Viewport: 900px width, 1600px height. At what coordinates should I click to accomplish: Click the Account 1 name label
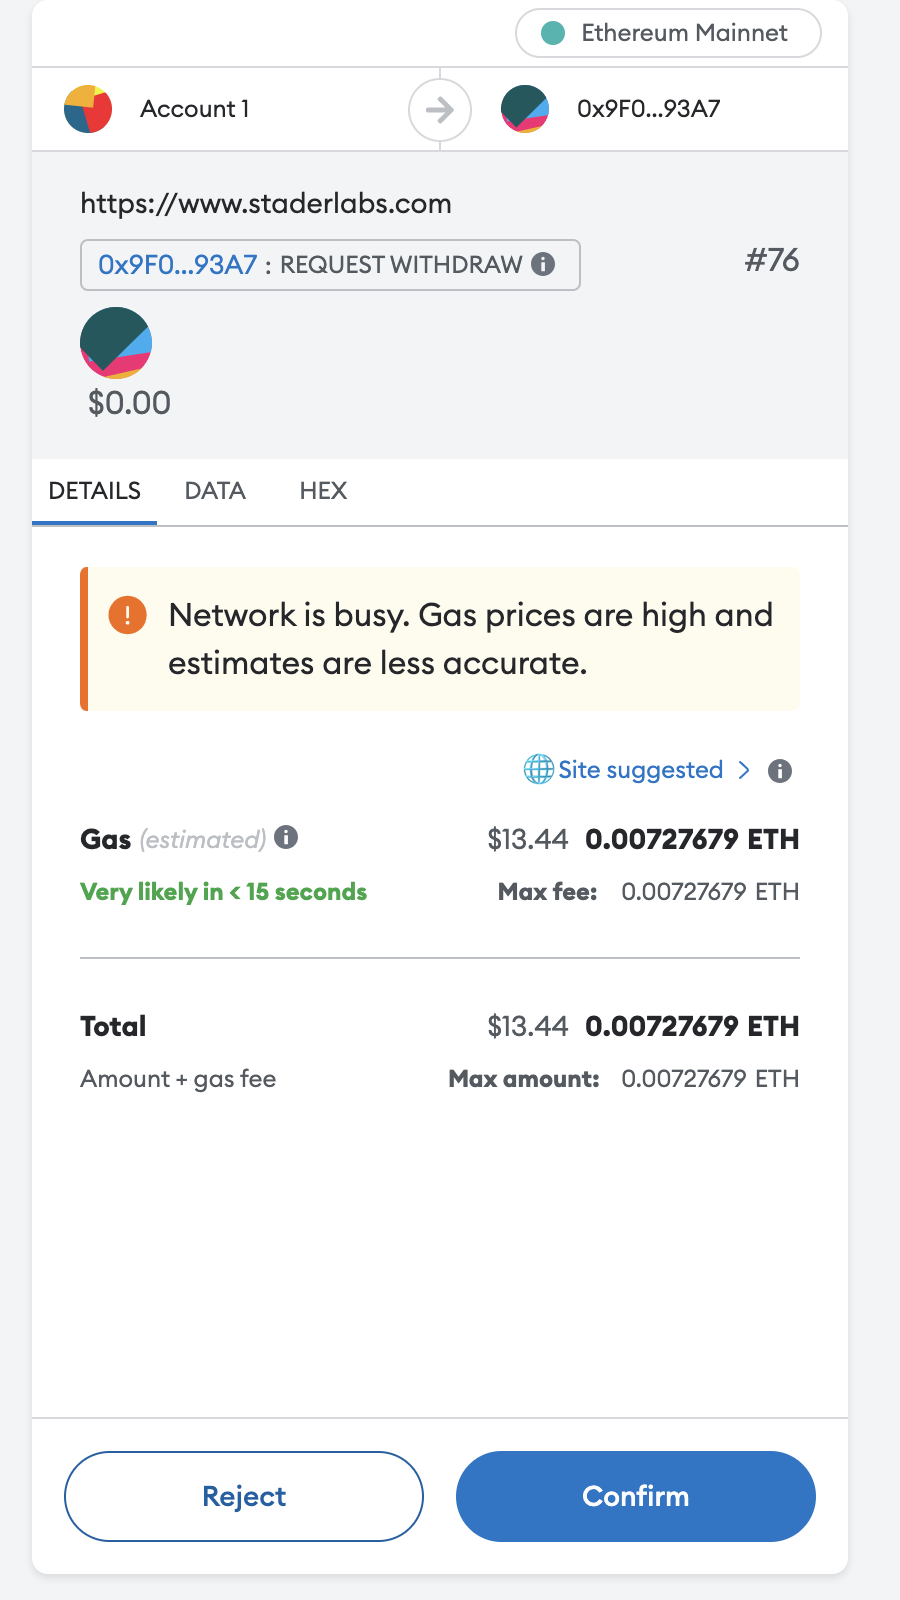195,109
